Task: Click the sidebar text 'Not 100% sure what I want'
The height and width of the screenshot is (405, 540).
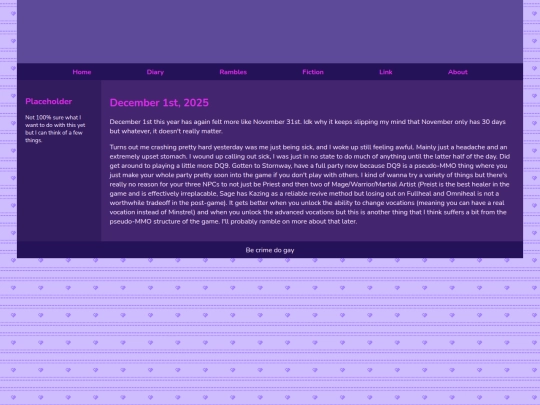Action: pyautogui.click(x=55, y=129)
